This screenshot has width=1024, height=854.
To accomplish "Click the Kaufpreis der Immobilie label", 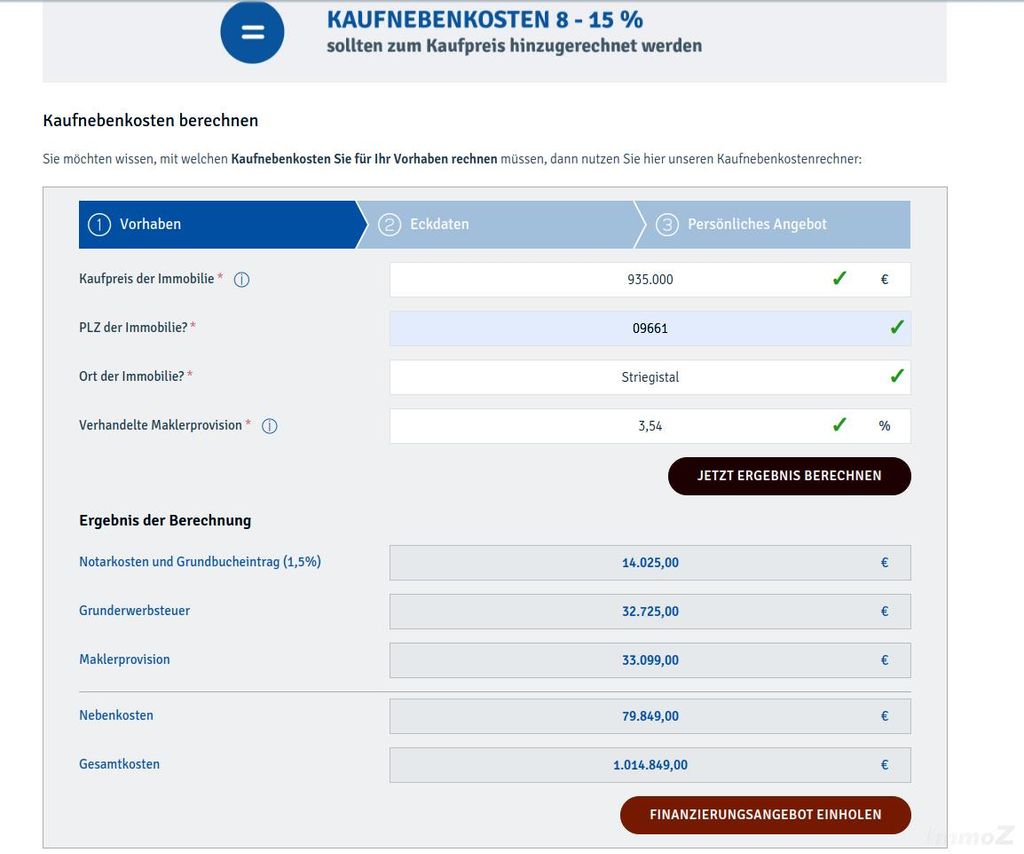I will click(147, 279).
